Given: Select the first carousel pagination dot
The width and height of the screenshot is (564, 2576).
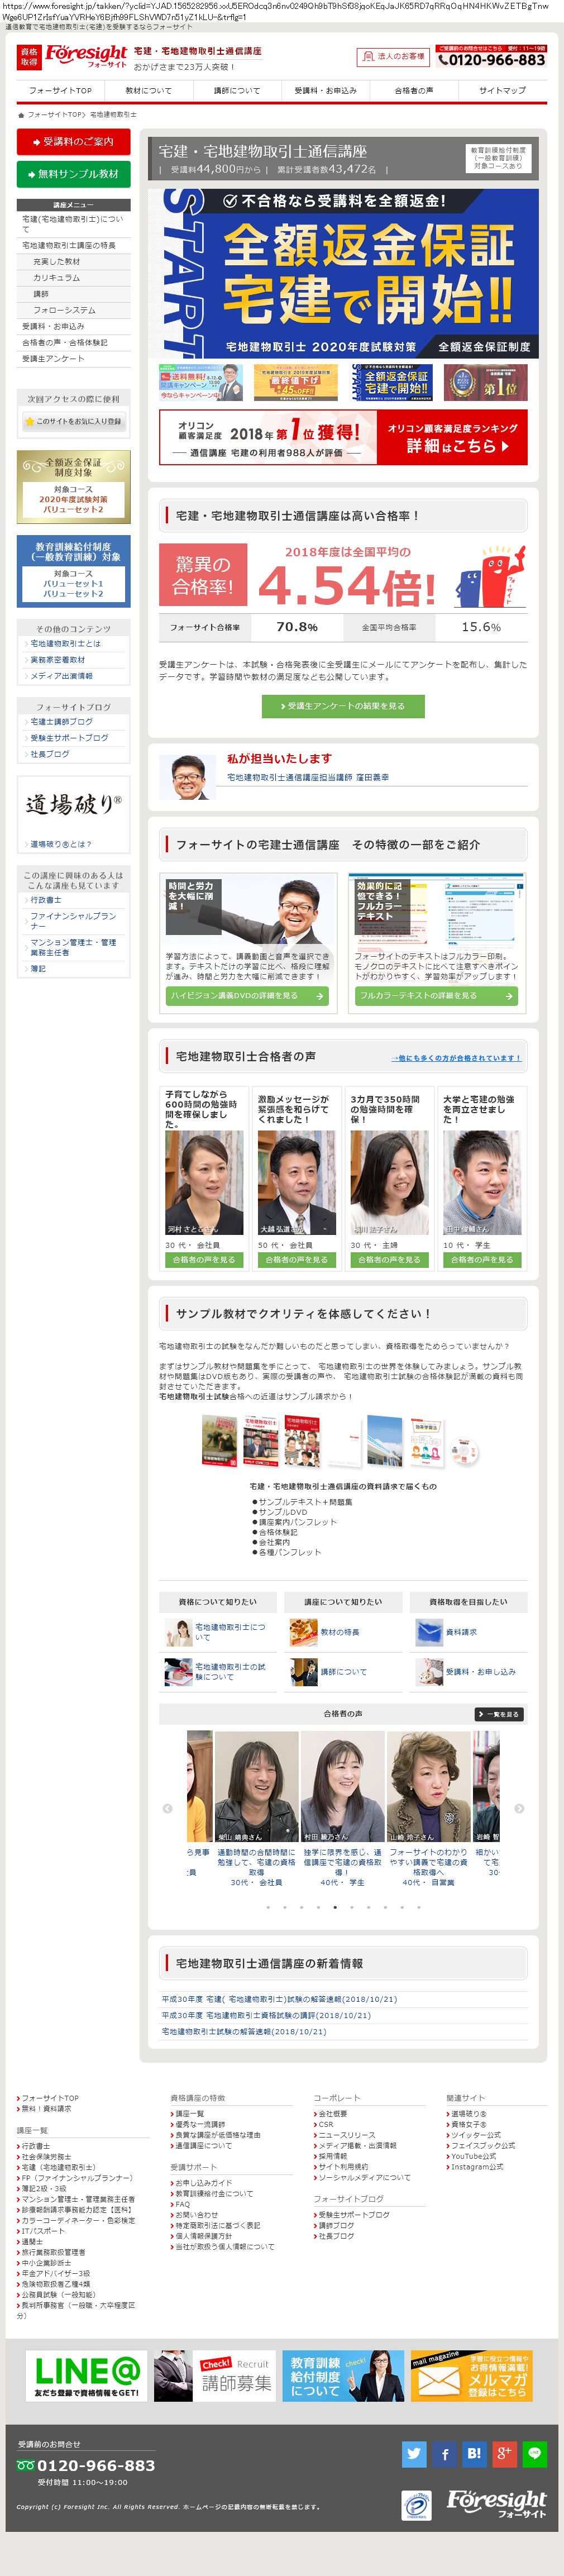Looking at the screenshot, I should (x=268, y=1907).
